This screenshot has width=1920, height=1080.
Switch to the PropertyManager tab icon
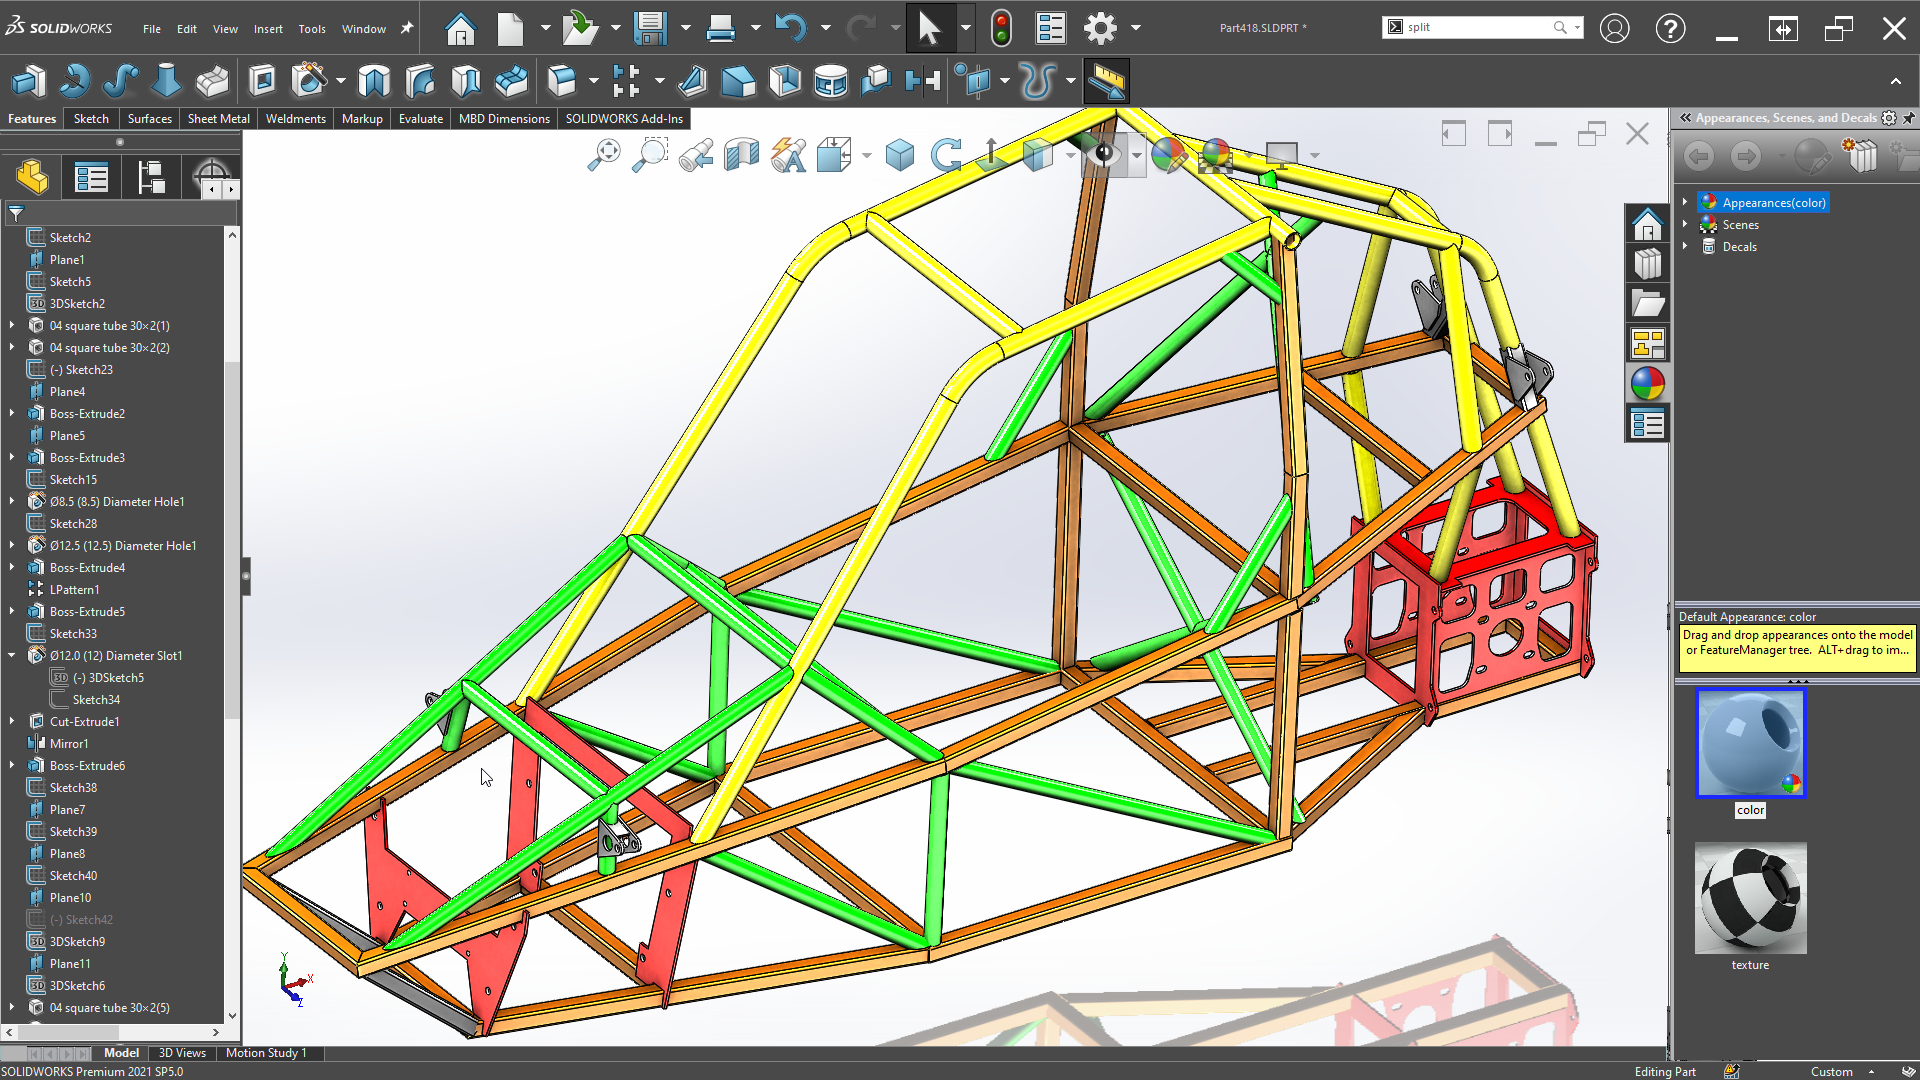point(91,177)
